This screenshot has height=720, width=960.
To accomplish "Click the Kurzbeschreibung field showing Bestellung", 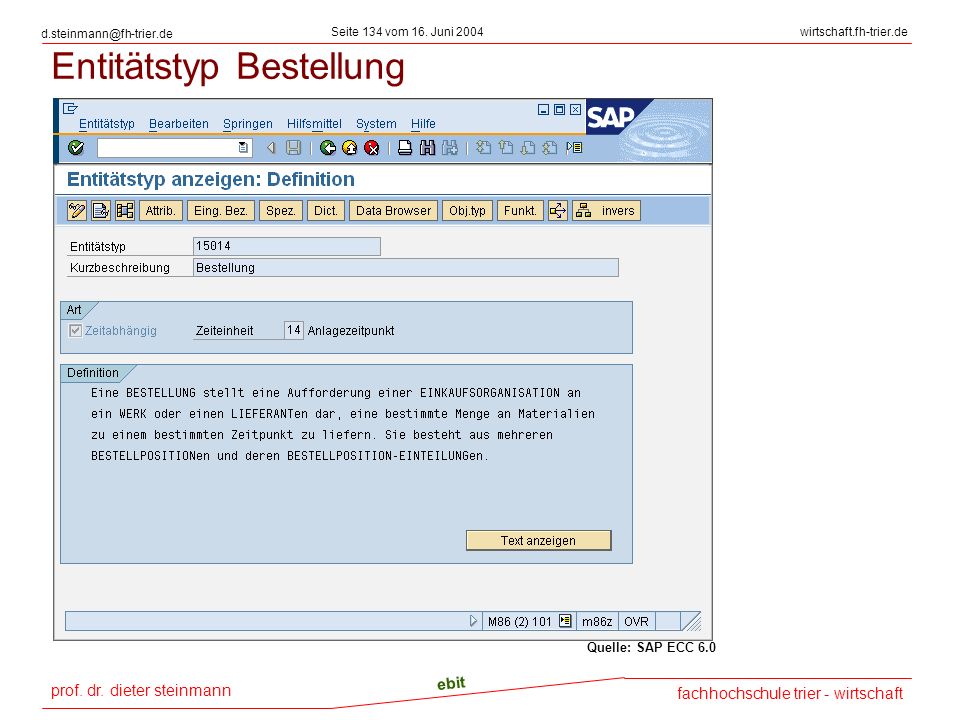I will [405, 268].
